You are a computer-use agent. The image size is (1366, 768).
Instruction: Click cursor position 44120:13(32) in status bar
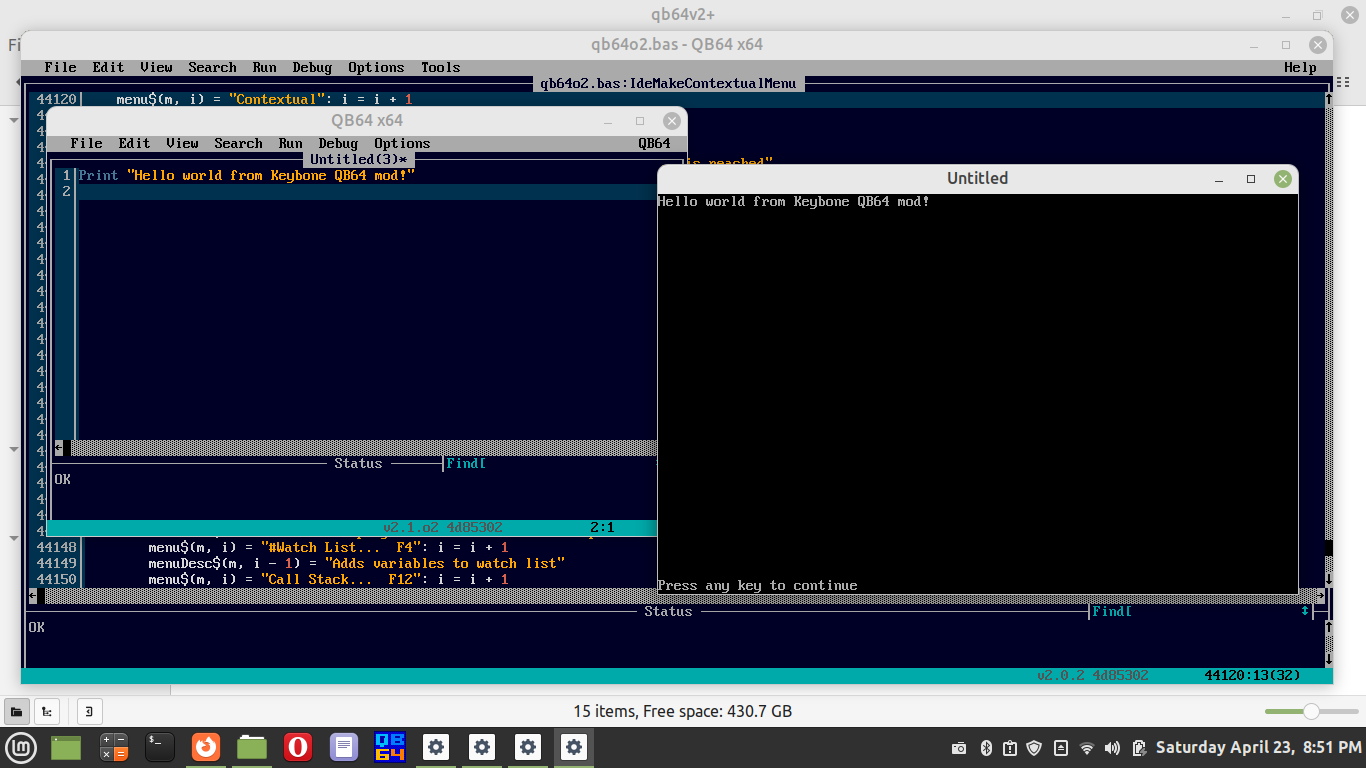[x=1253, y=675]
